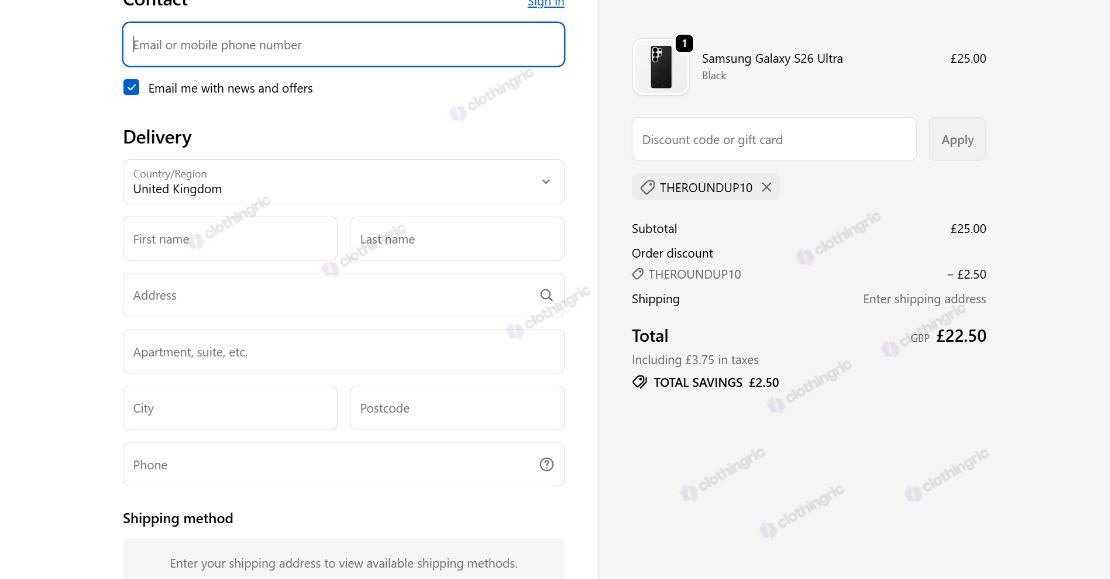Click the order discount tag icon

(638, 274)
